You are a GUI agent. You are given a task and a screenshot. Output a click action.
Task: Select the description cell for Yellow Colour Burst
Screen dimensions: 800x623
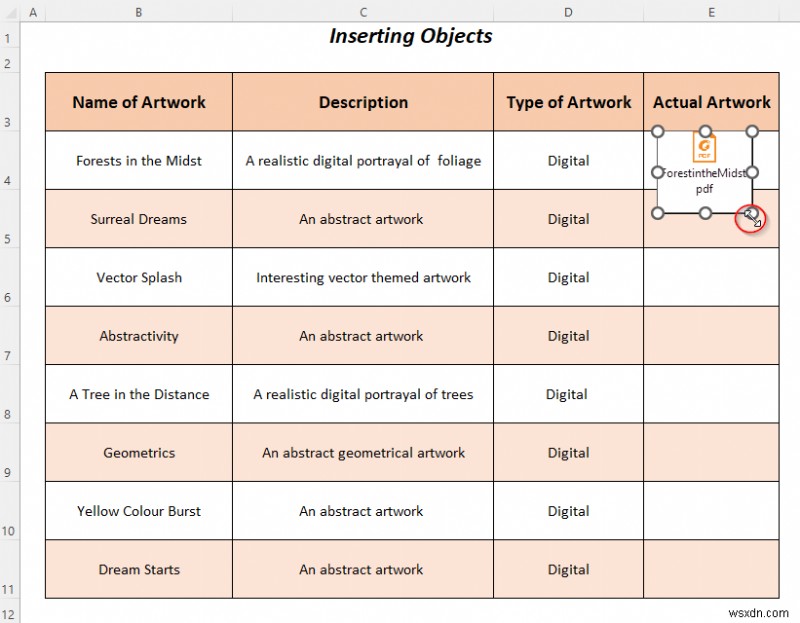pyautogui.click(x=363, y=510)
